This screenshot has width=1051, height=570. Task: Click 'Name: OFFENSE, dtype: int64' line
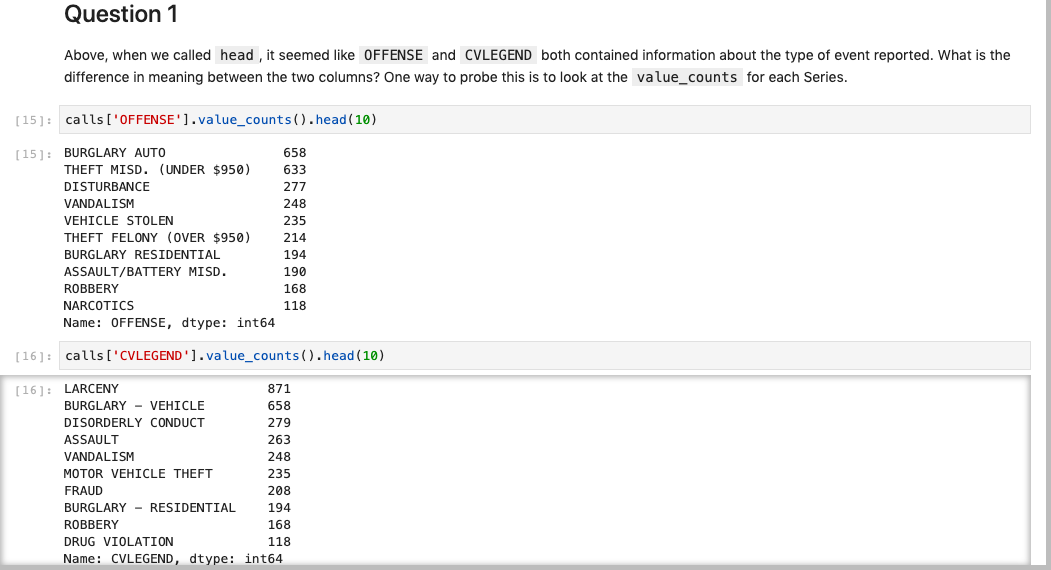[169, 323]
